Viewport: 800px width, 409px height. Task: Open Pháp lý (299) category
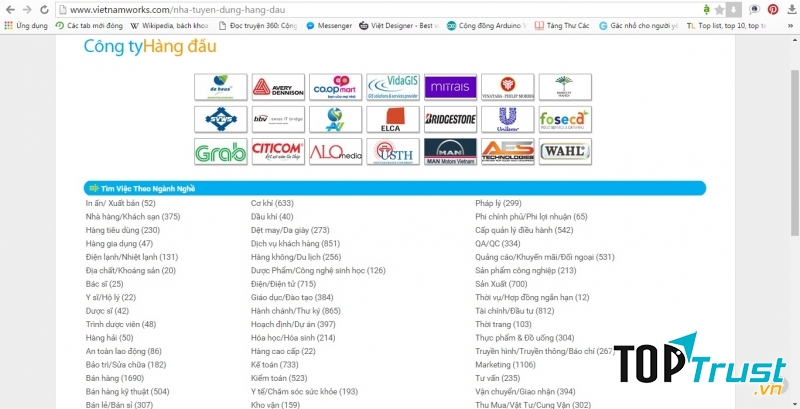click(x=498, y=203)
